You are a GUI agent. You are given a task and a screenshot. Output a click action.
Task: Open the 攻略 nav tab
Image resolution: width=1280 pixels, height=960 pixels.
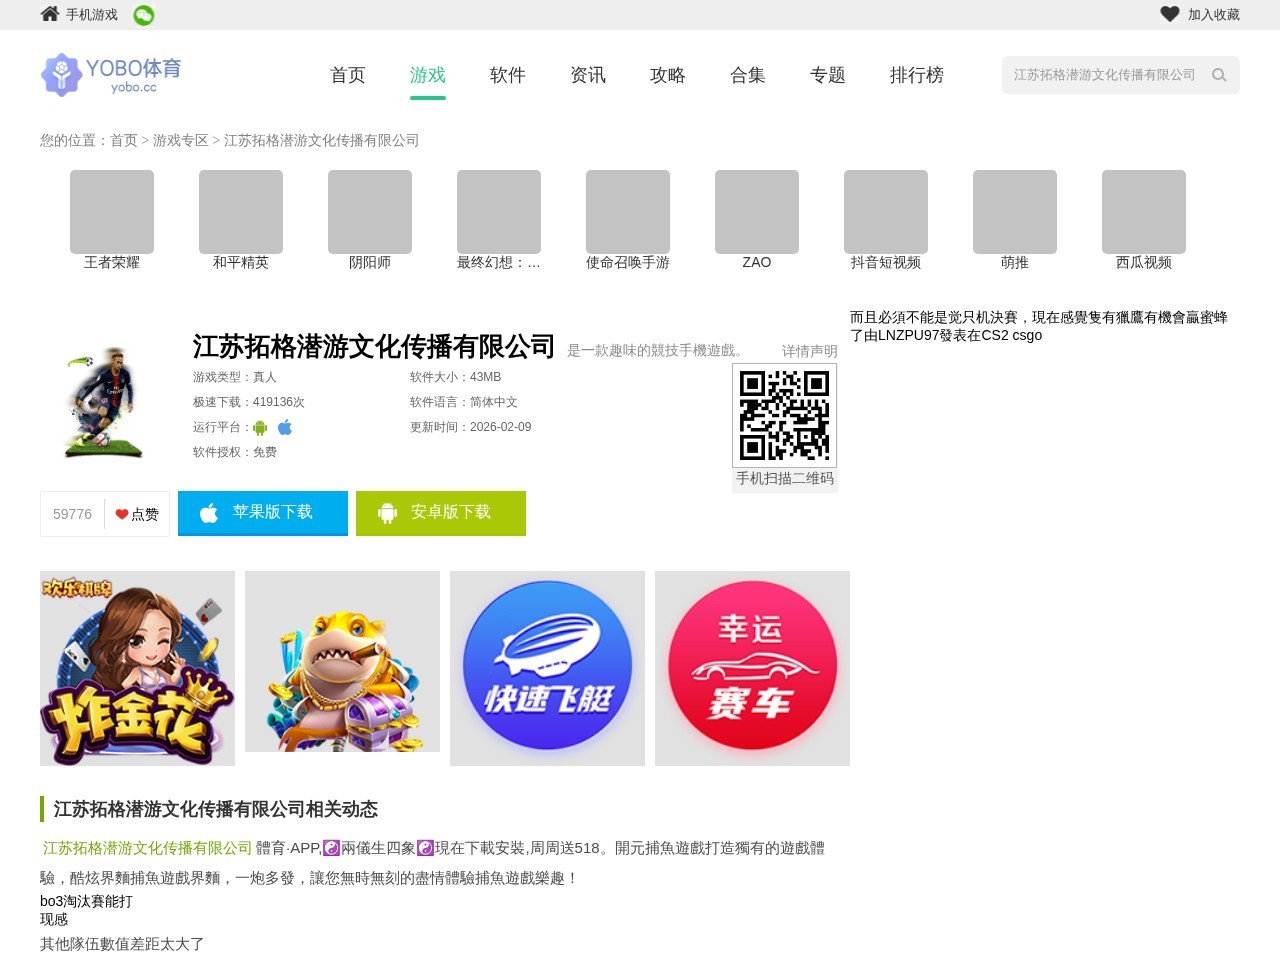point(668,75)
